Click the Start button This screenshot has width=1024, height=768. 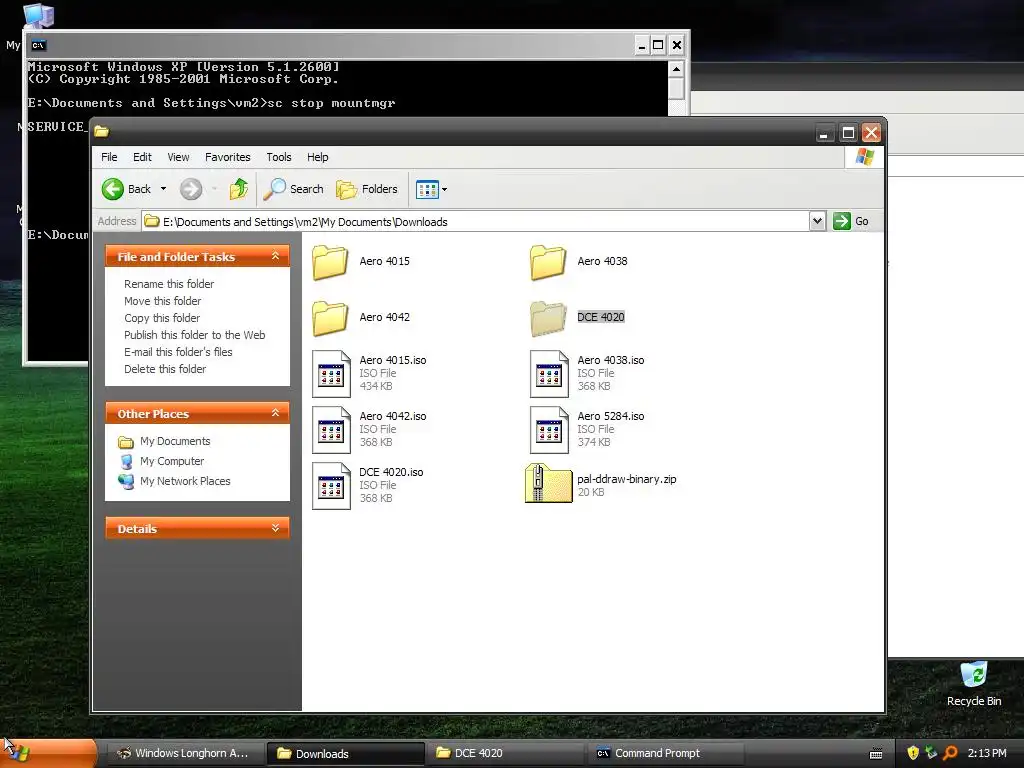49,753
